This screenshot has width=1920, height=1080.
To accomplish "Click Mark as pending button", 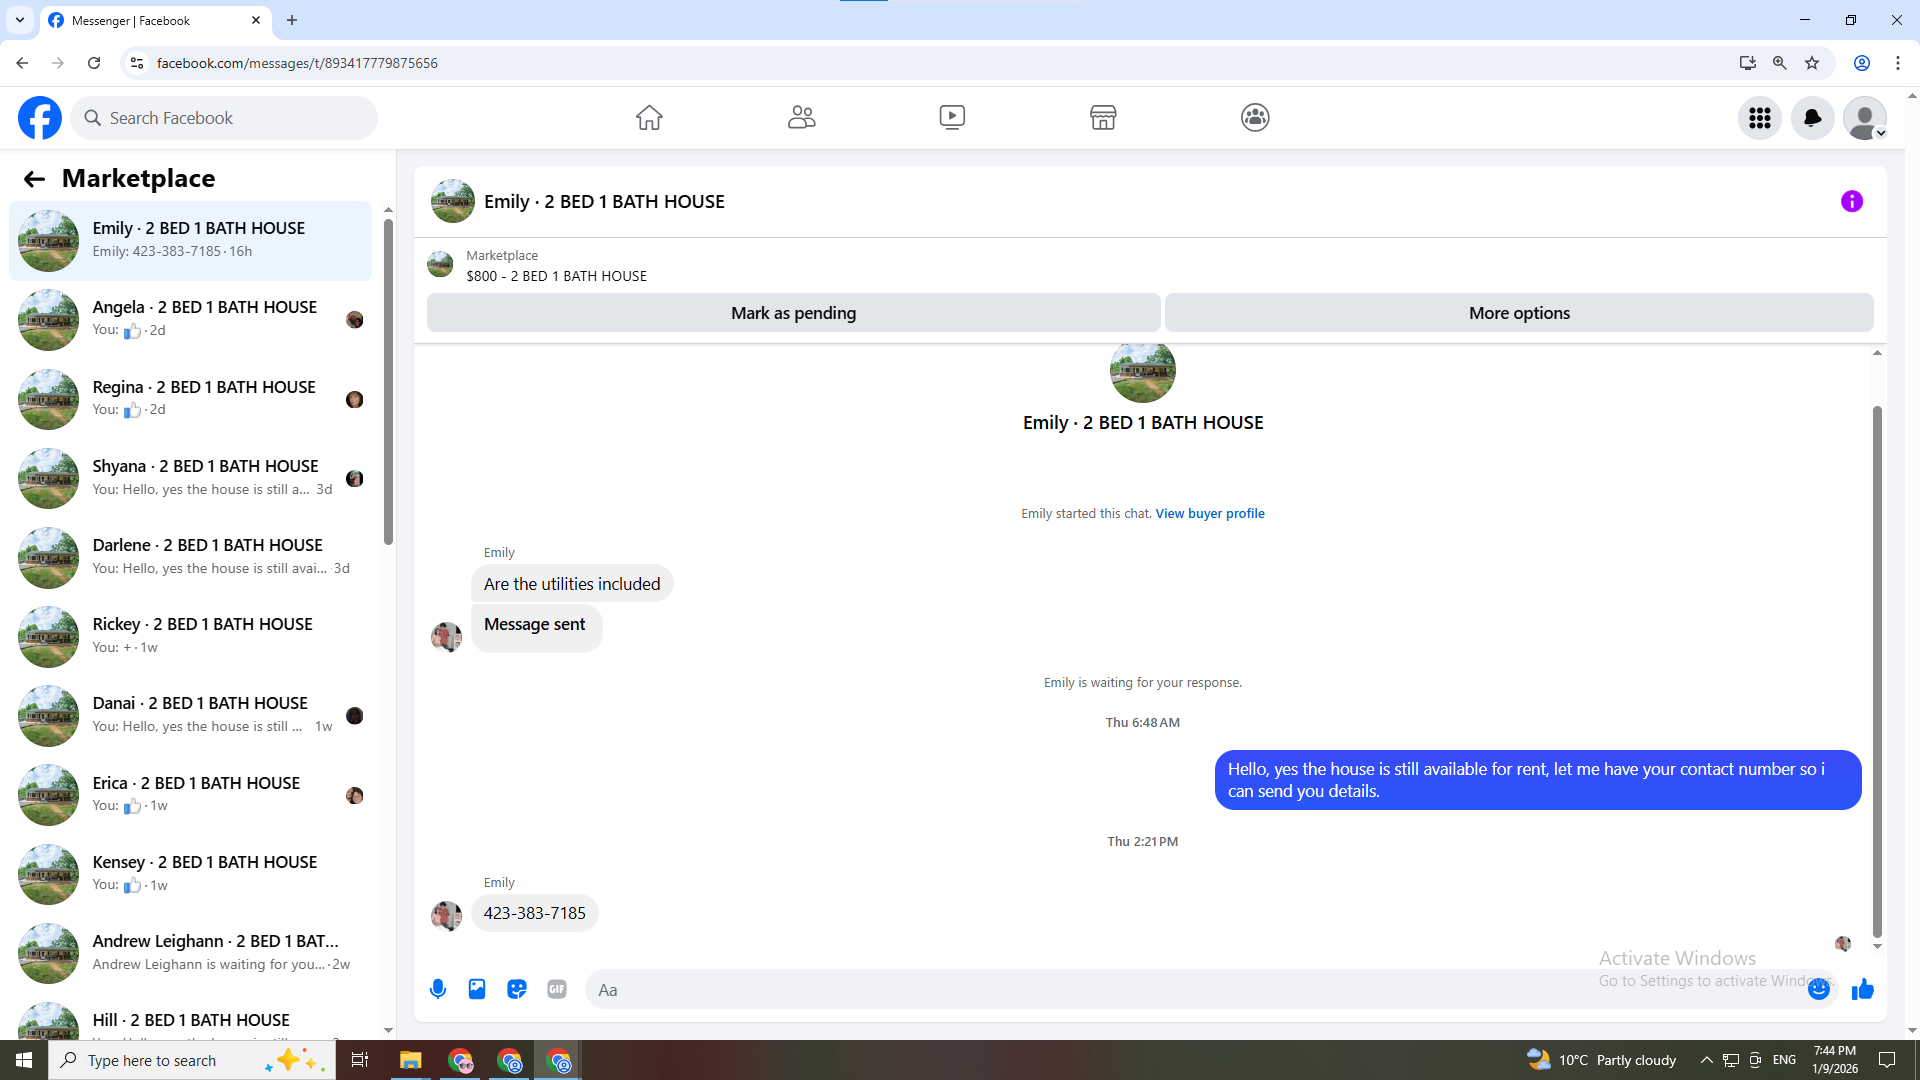I will [793, 313].
